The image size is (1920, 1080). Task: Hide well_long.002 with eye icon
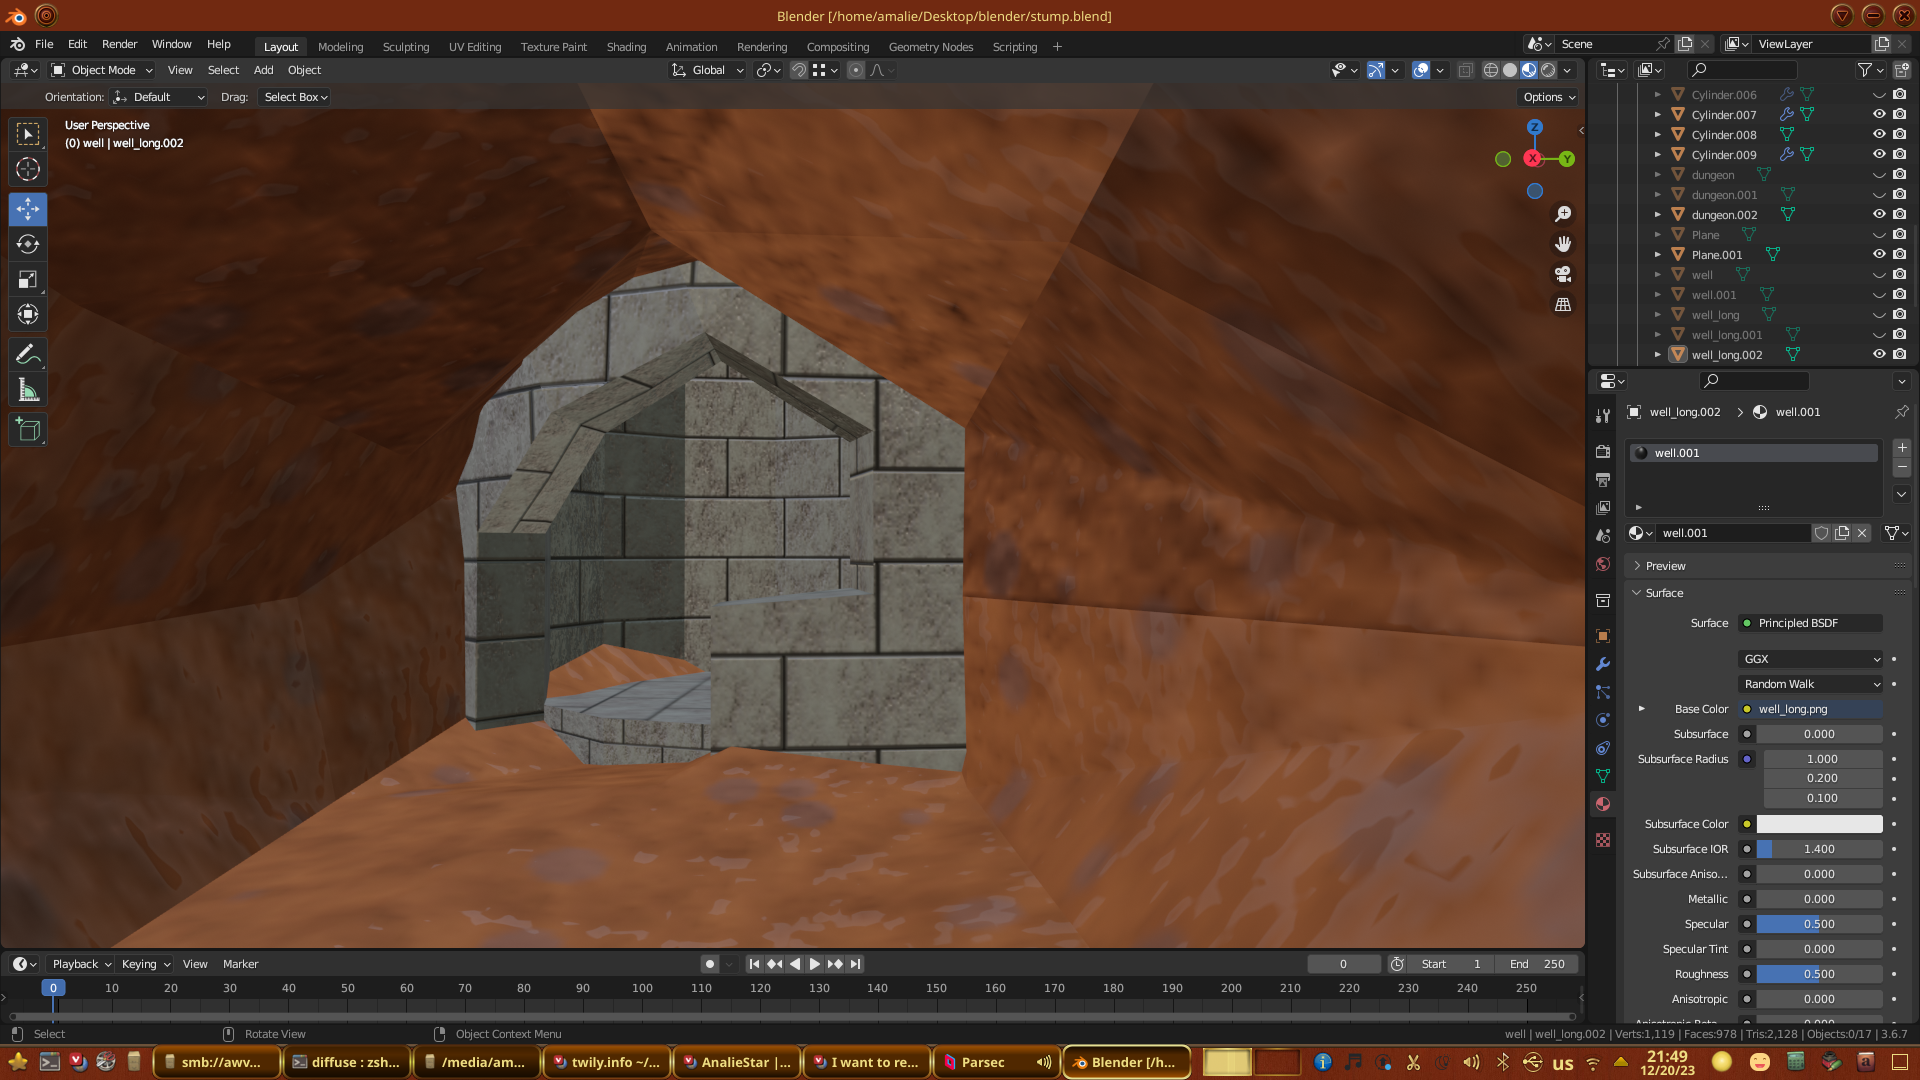pyautogui.click(x=1879, y=354)
